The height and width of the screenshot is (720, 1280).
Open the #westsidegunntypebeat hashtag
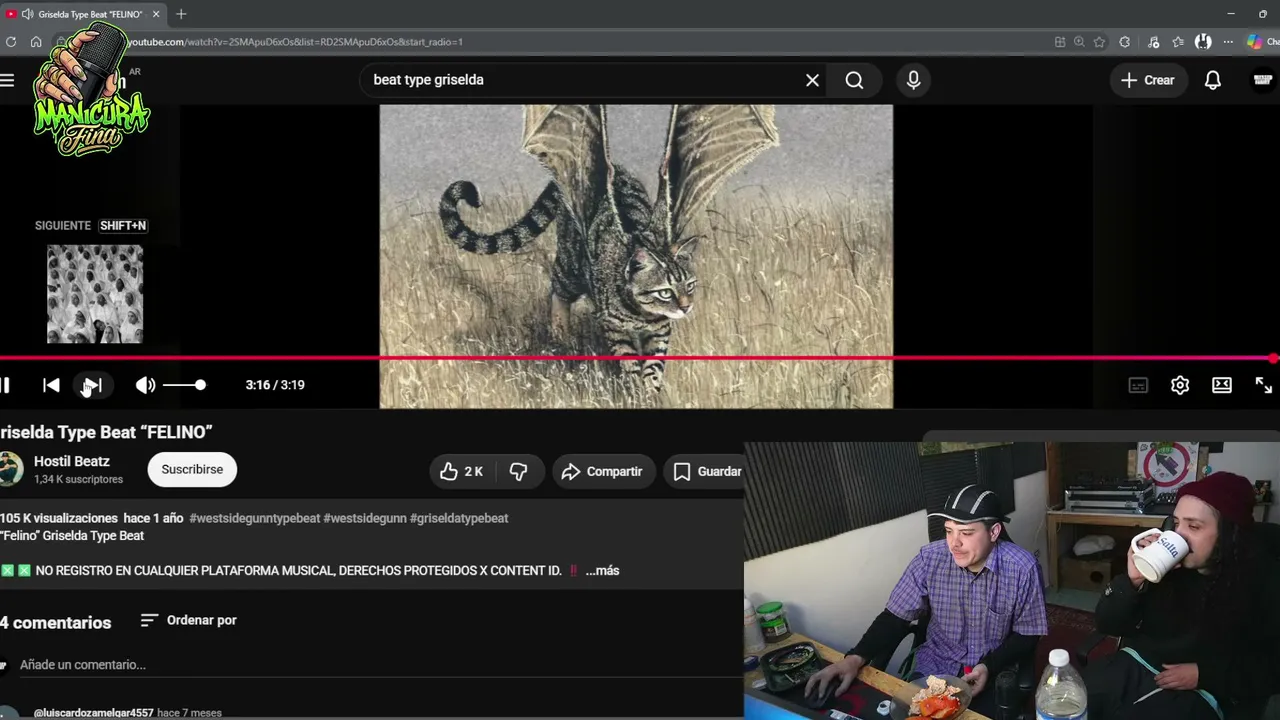pyautogui.click(x=254, y=518)
